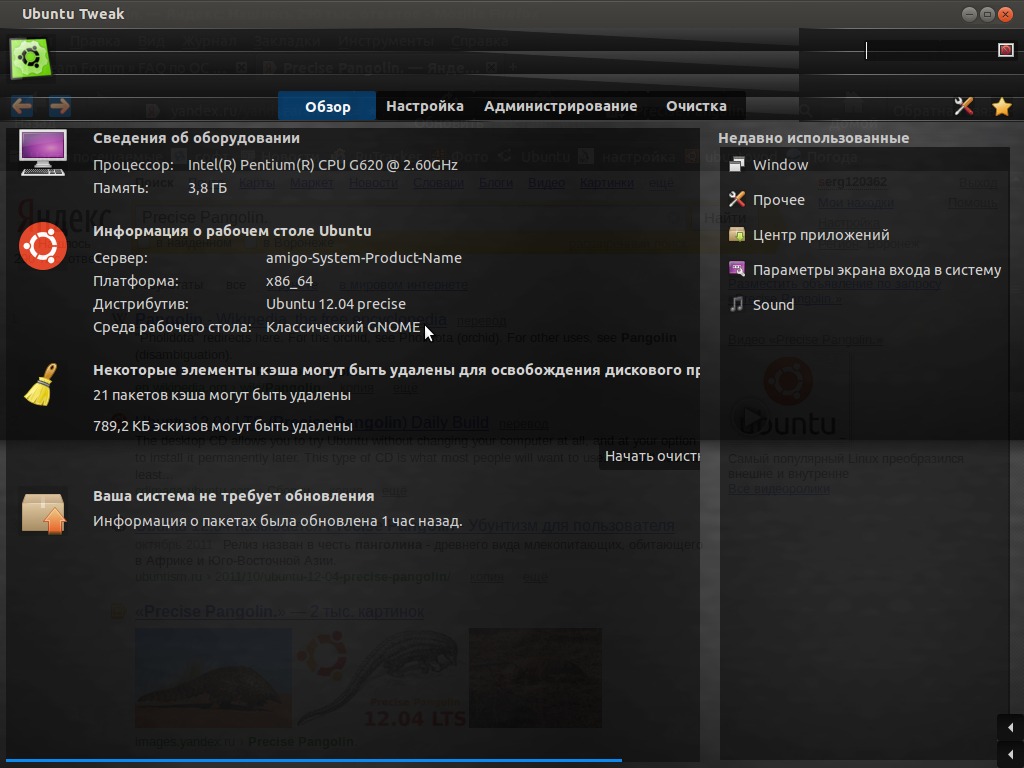Select the processor value Intel Pentium G620
The height and width of the screenshot is (768, 1024).
(323, 165)
